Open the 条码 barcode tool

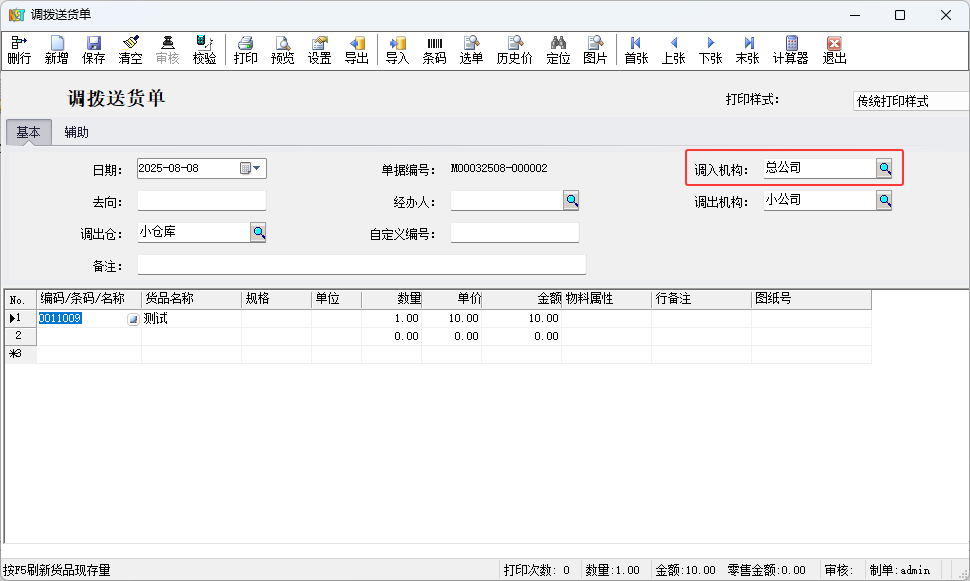coord(434,50)
